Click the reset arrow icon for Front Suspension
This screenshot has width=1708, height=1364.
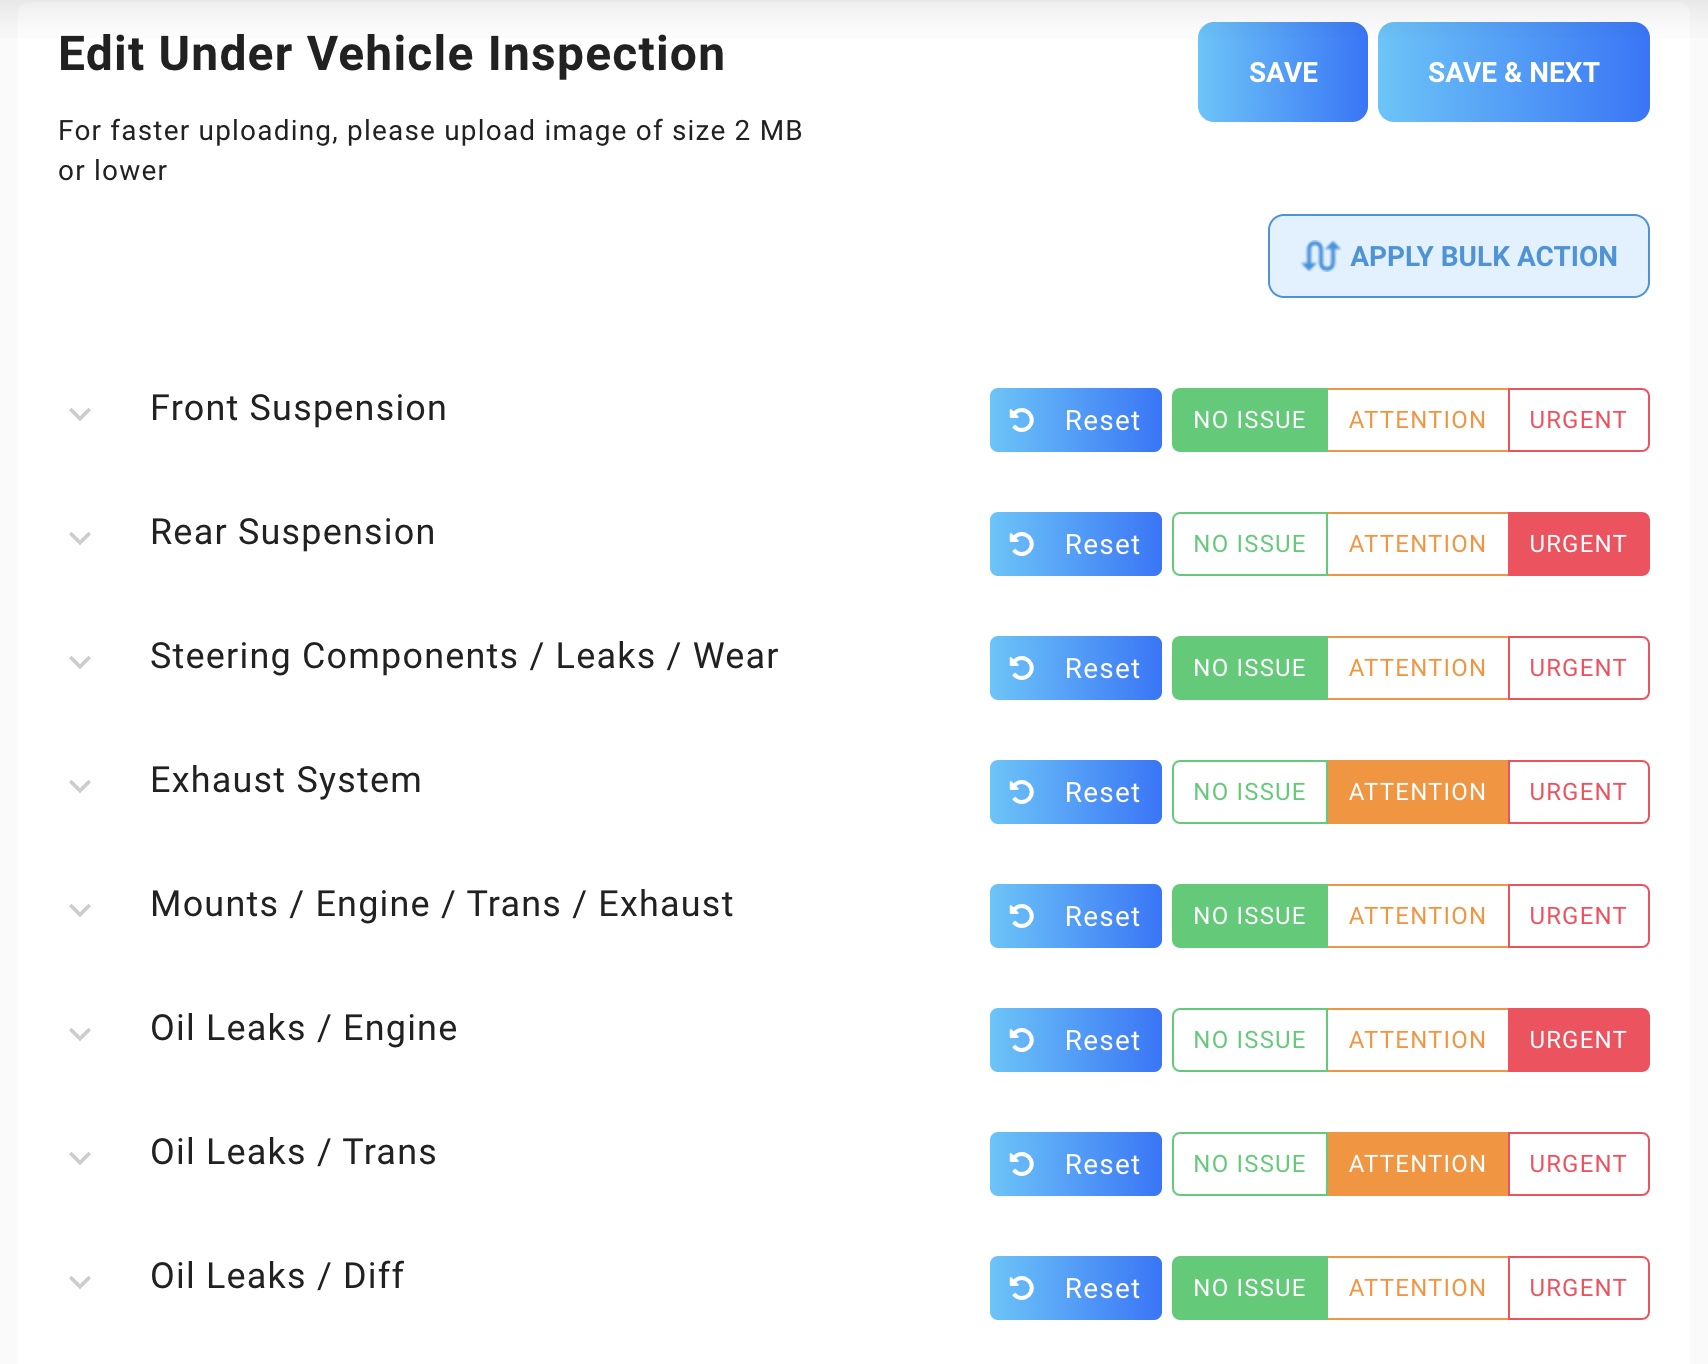click(x=1022, y=420)
